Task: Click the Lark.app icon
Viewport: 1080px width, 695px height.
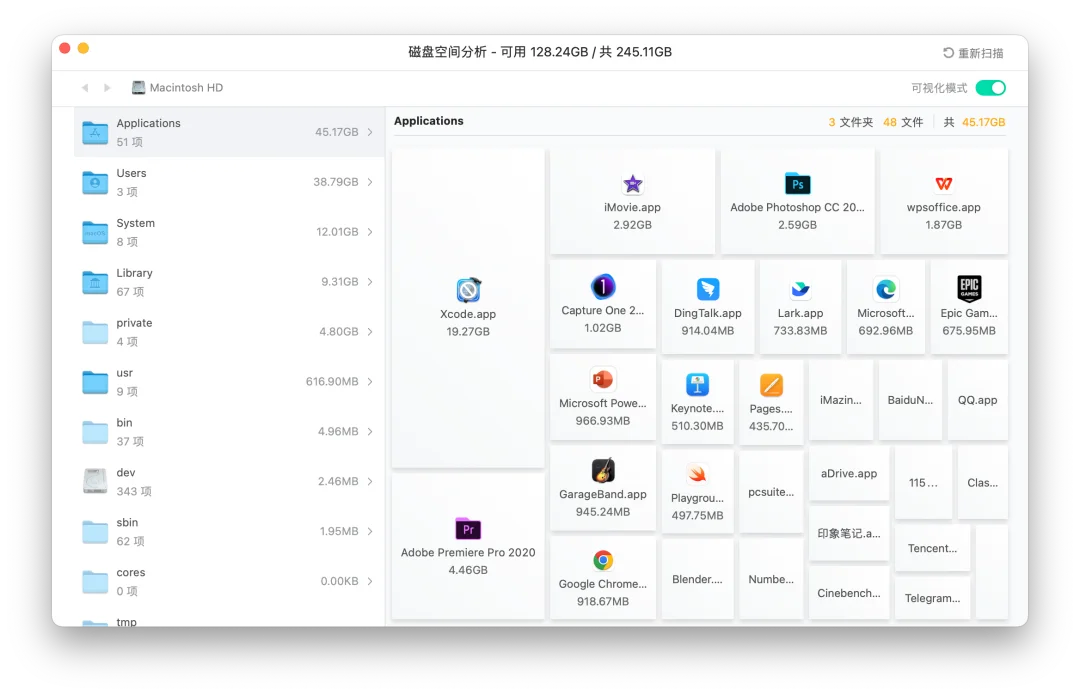Action: [x=800, y=289]
